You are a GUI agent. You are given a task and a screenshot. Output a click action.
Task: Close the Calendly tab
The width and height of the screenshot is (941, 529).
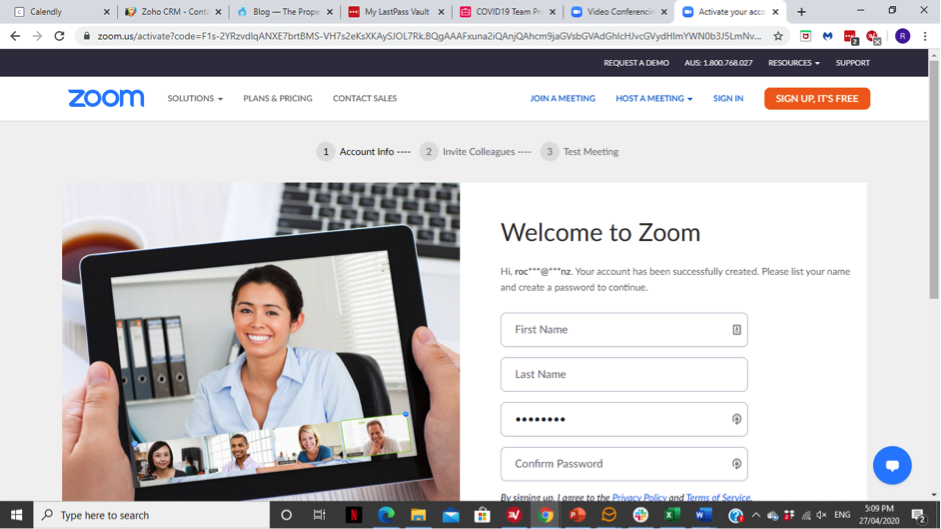point(107,11)
